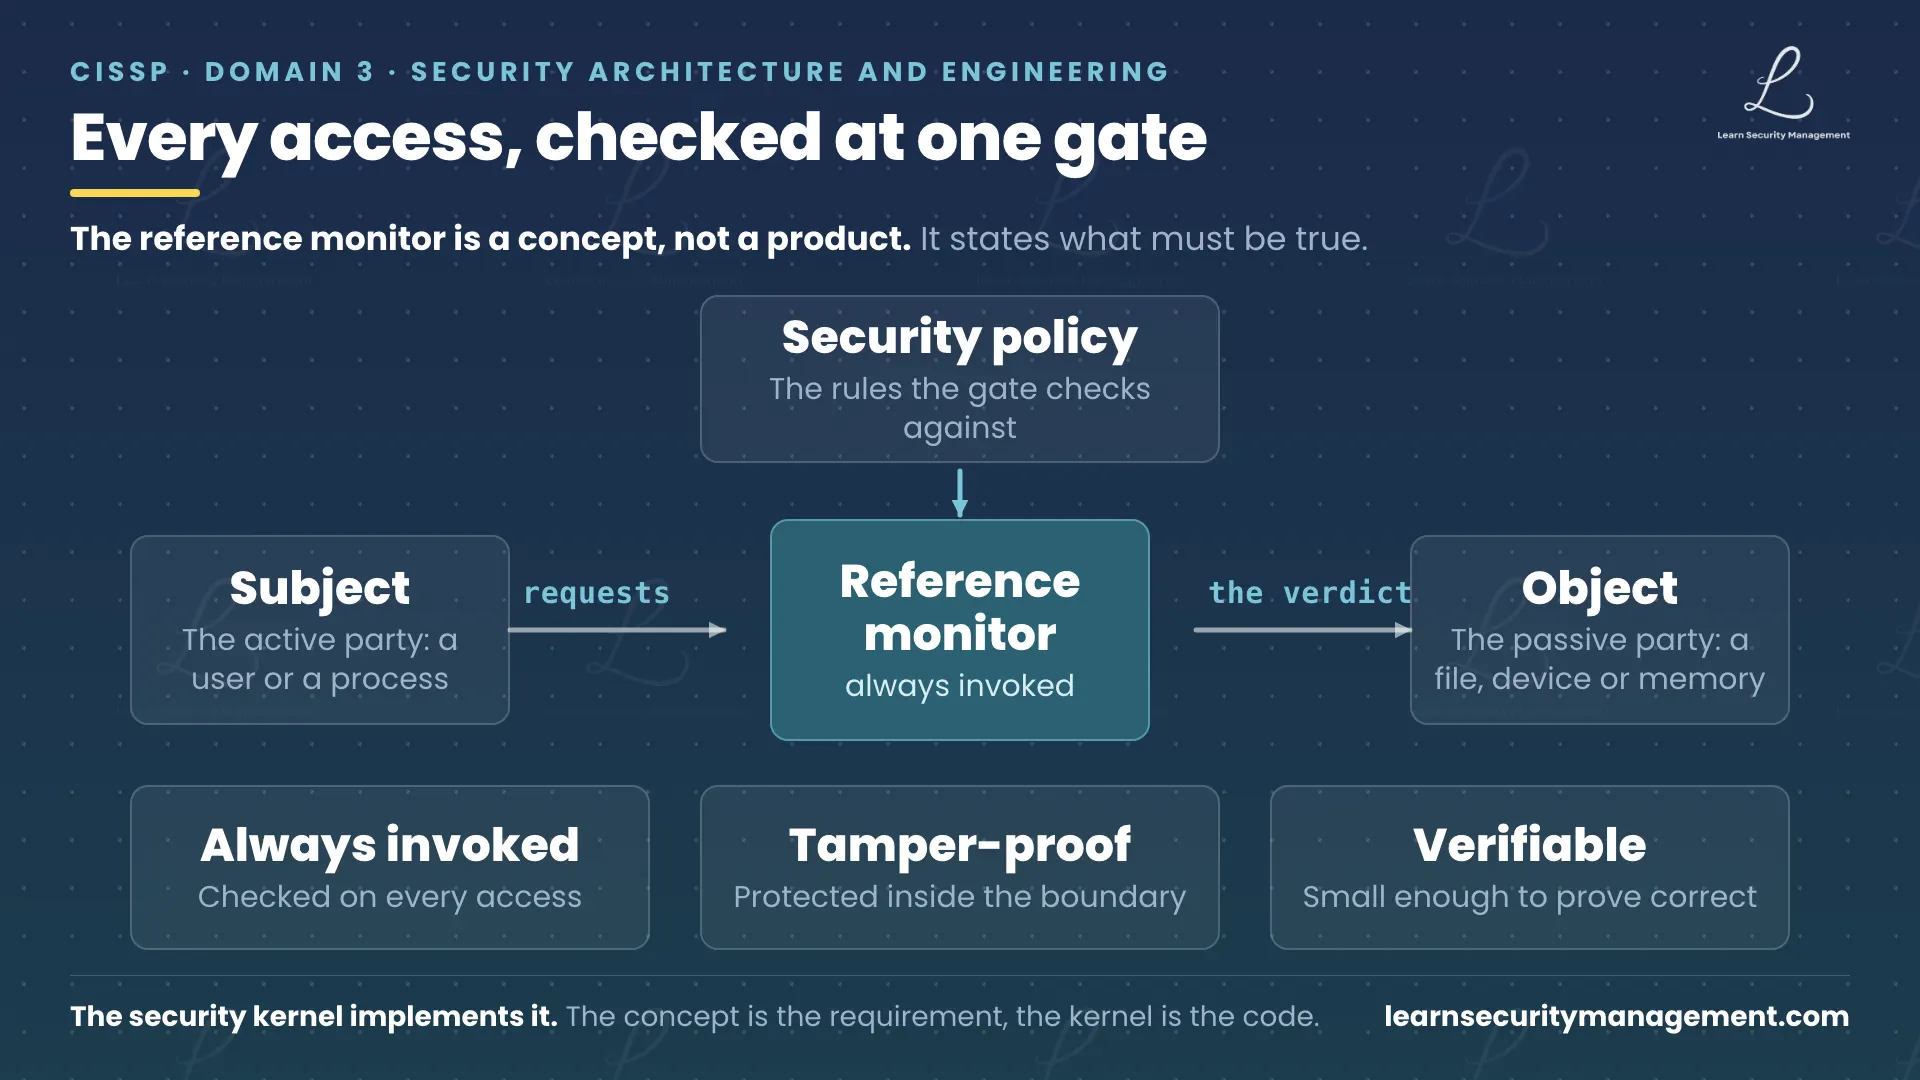Click the reference monitor concept subtitle sentence
The image size is (1920, 1080).
pyautogui.click(x=719, y=239)
